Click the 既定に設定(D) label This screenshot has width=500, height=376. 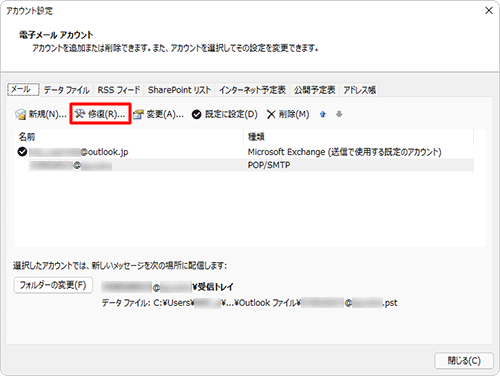pyautogui.click(x=231, y=114)
